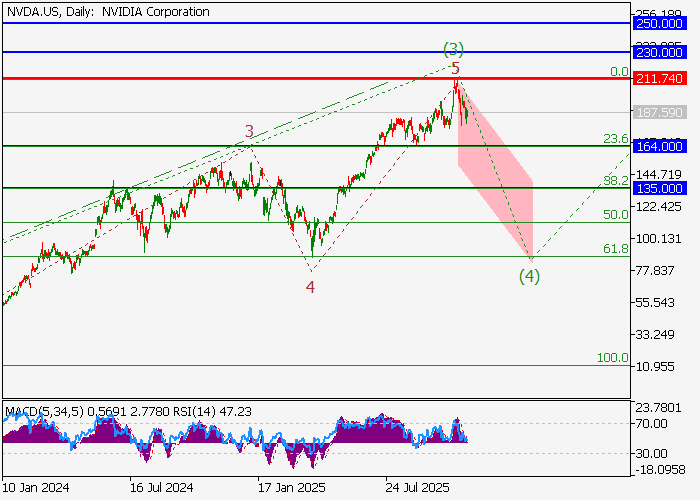
Task: Click the 23.6 Fibonacci level label
Action: click(x=614, y=139)
